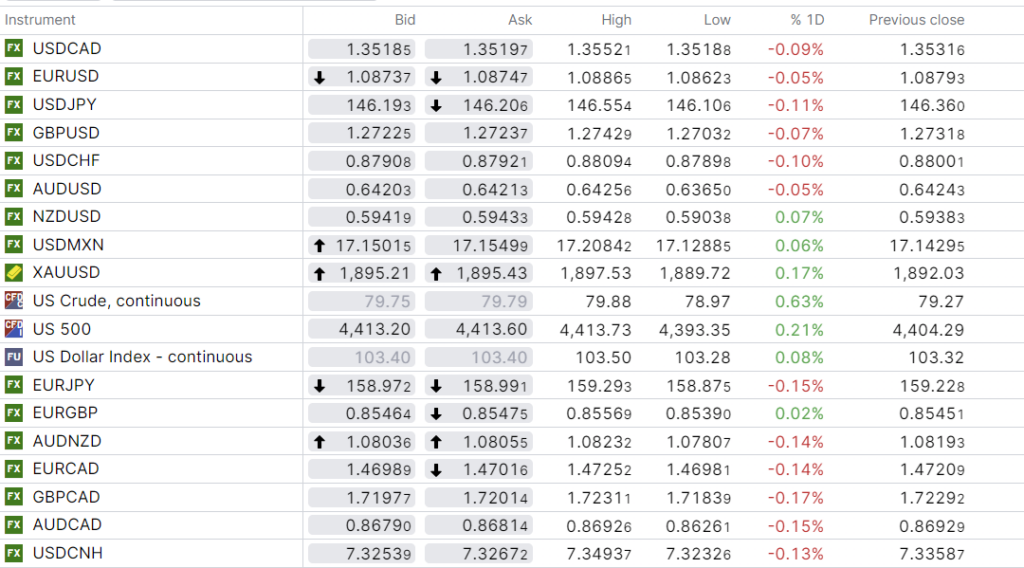The height and width of the screenshot is (568, 1024).
Task: Sort by the % 1D column header
Action: point(806,20)
